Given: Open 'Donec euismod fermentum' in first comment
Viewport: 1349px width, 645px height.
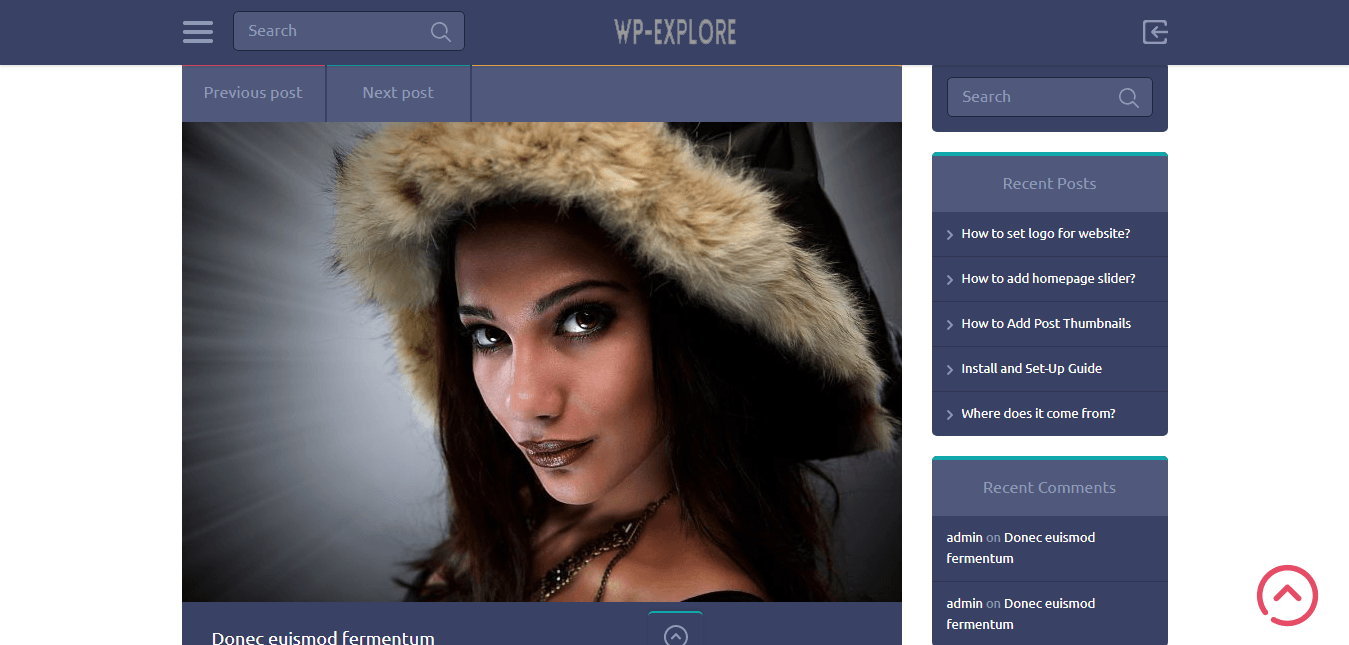Looking at the screenshot, I should 1021,548.
